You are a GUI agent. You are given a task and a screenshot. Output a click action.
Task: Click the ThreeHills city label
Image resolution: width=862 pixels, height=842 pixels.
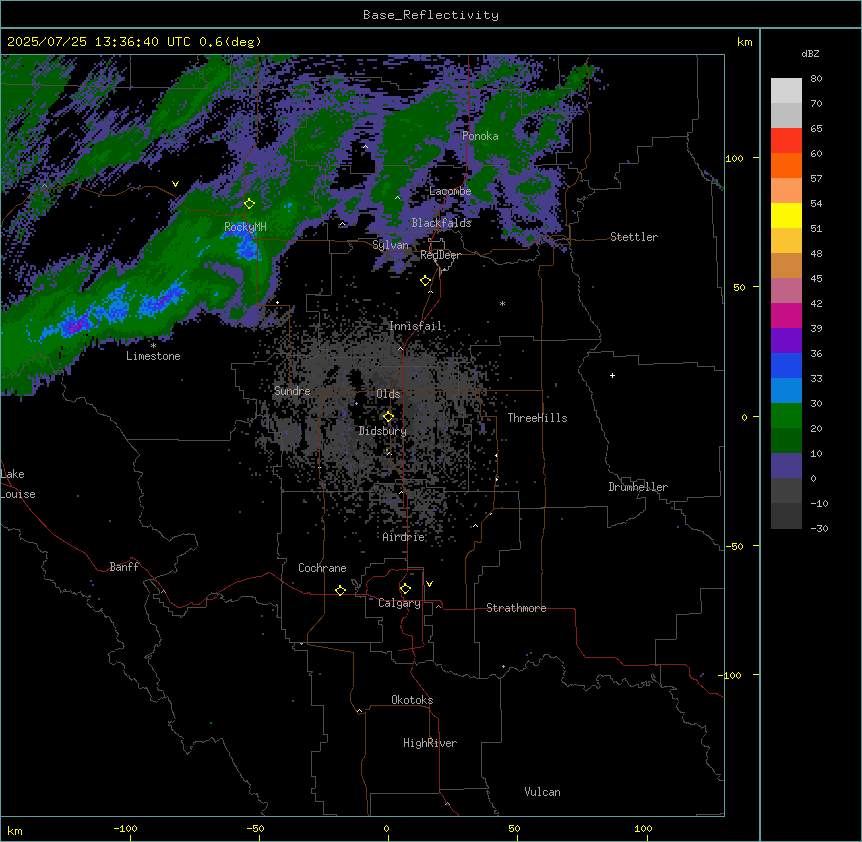click(x=537, y=418)
